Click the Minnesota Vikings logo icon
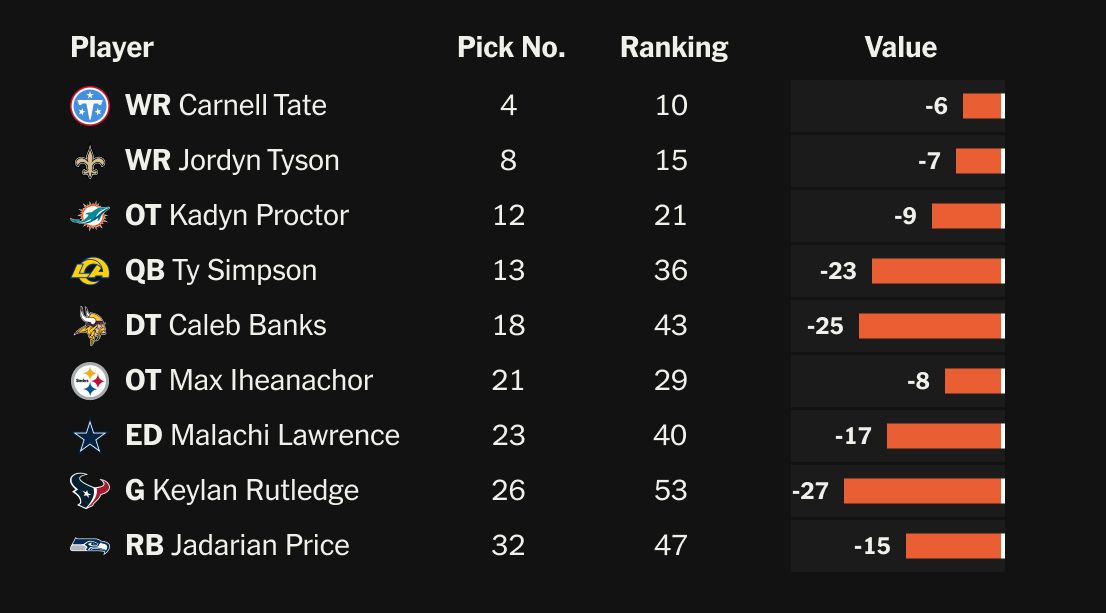Viewport: 1106px width, 613px height. point(90,326)
